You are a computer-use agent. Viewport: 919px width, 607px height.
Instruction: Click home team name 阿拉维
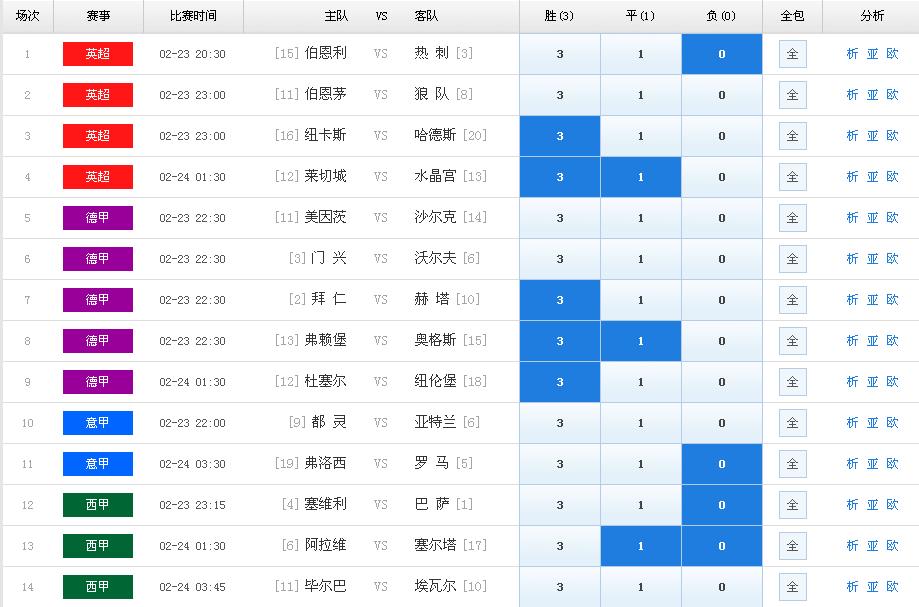[x=326, y=545]
